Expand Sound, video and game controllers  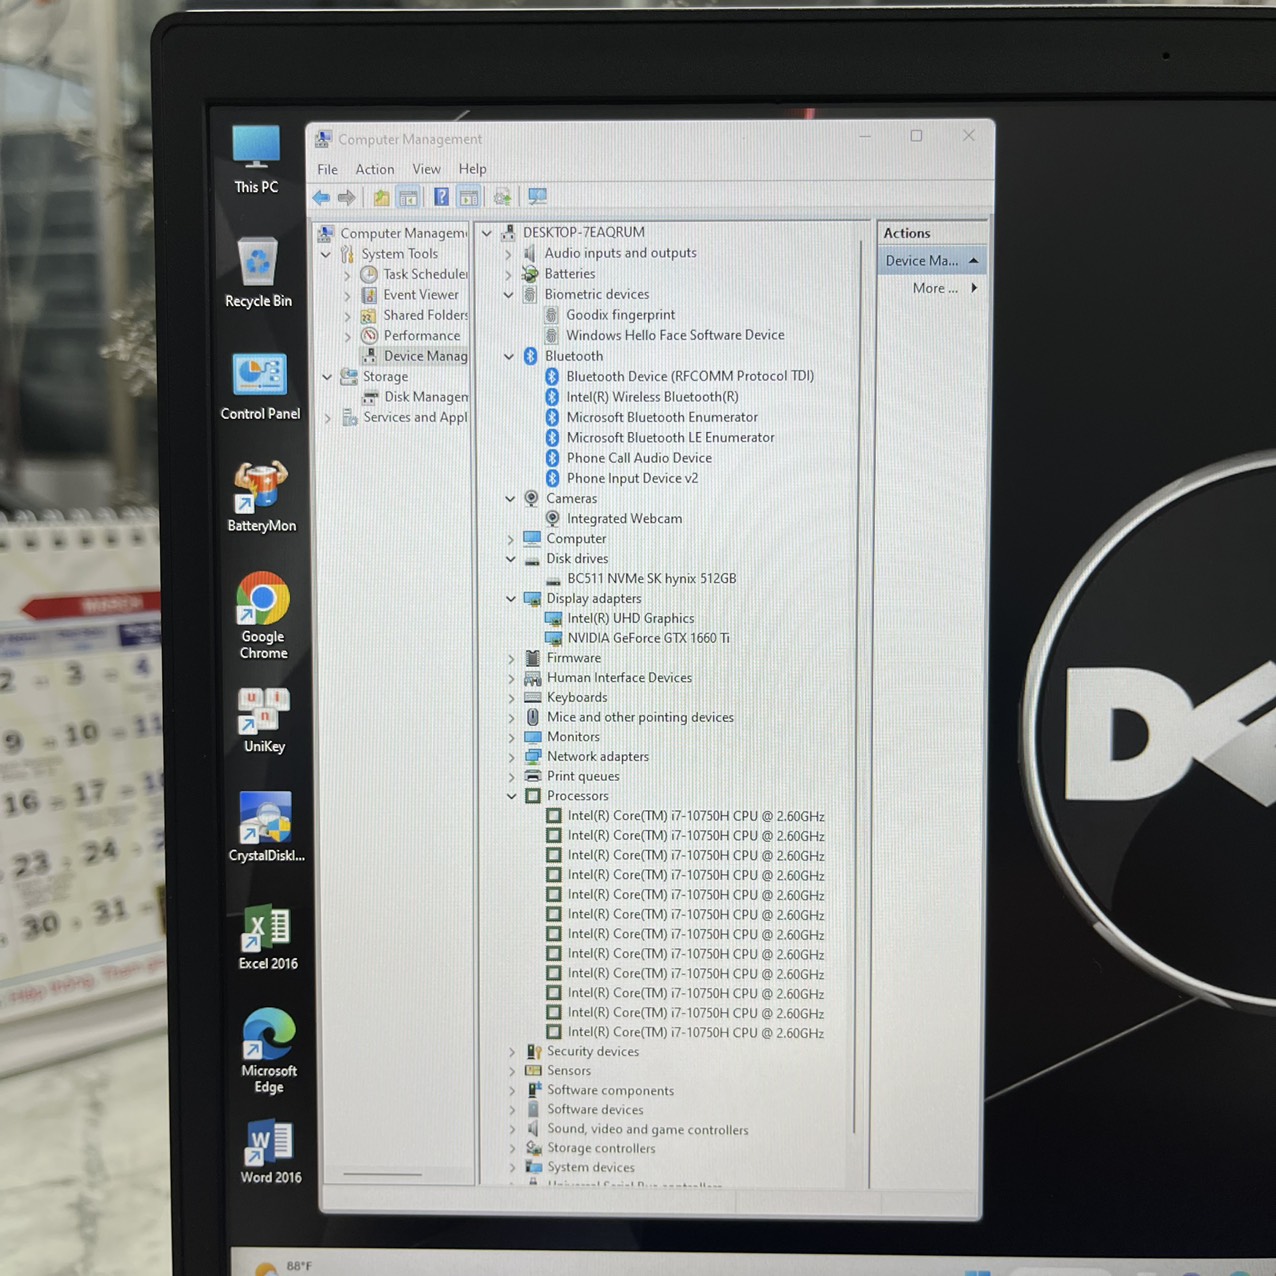click(x=513, y=1130)
